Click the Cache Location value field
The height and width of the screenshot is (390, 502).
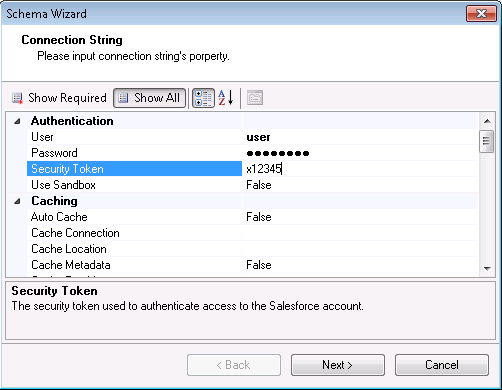(361, 249)
